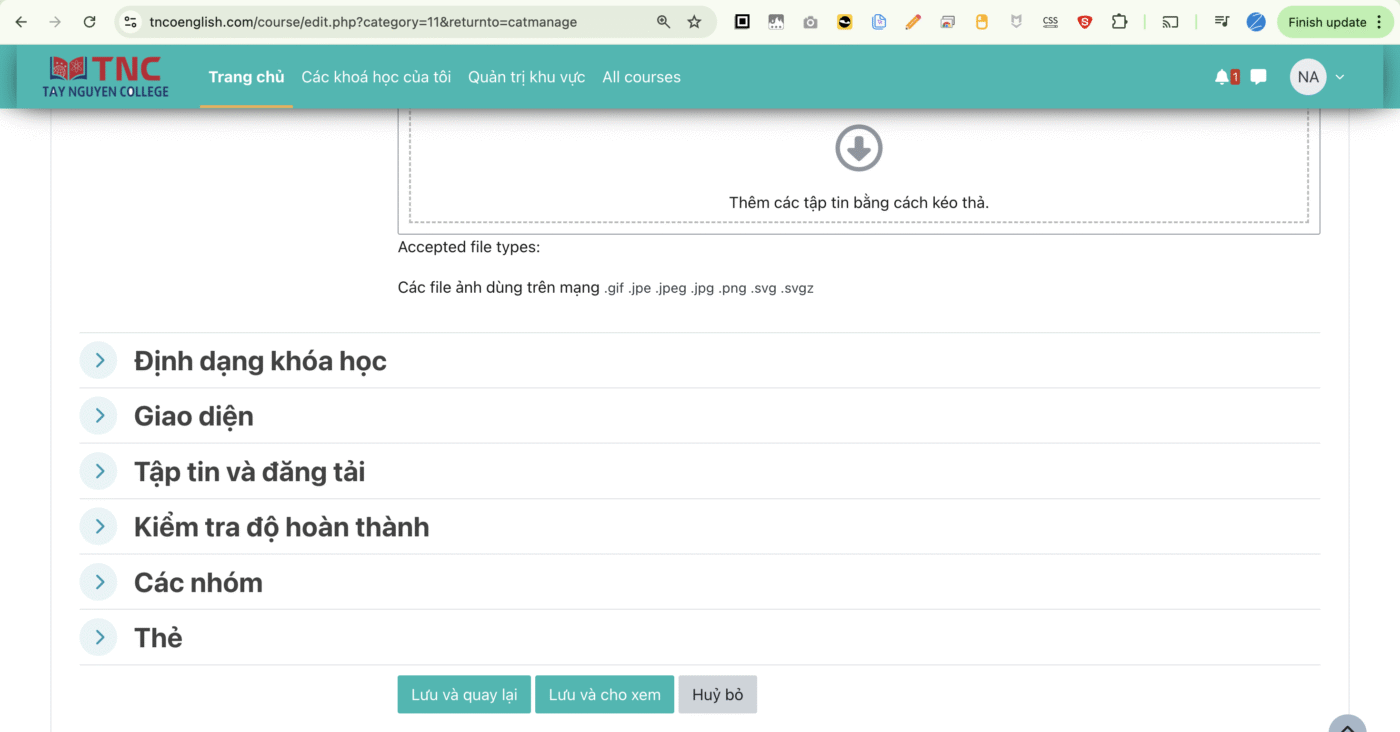
Task: Open the All courses menu item
Action: 641,77
